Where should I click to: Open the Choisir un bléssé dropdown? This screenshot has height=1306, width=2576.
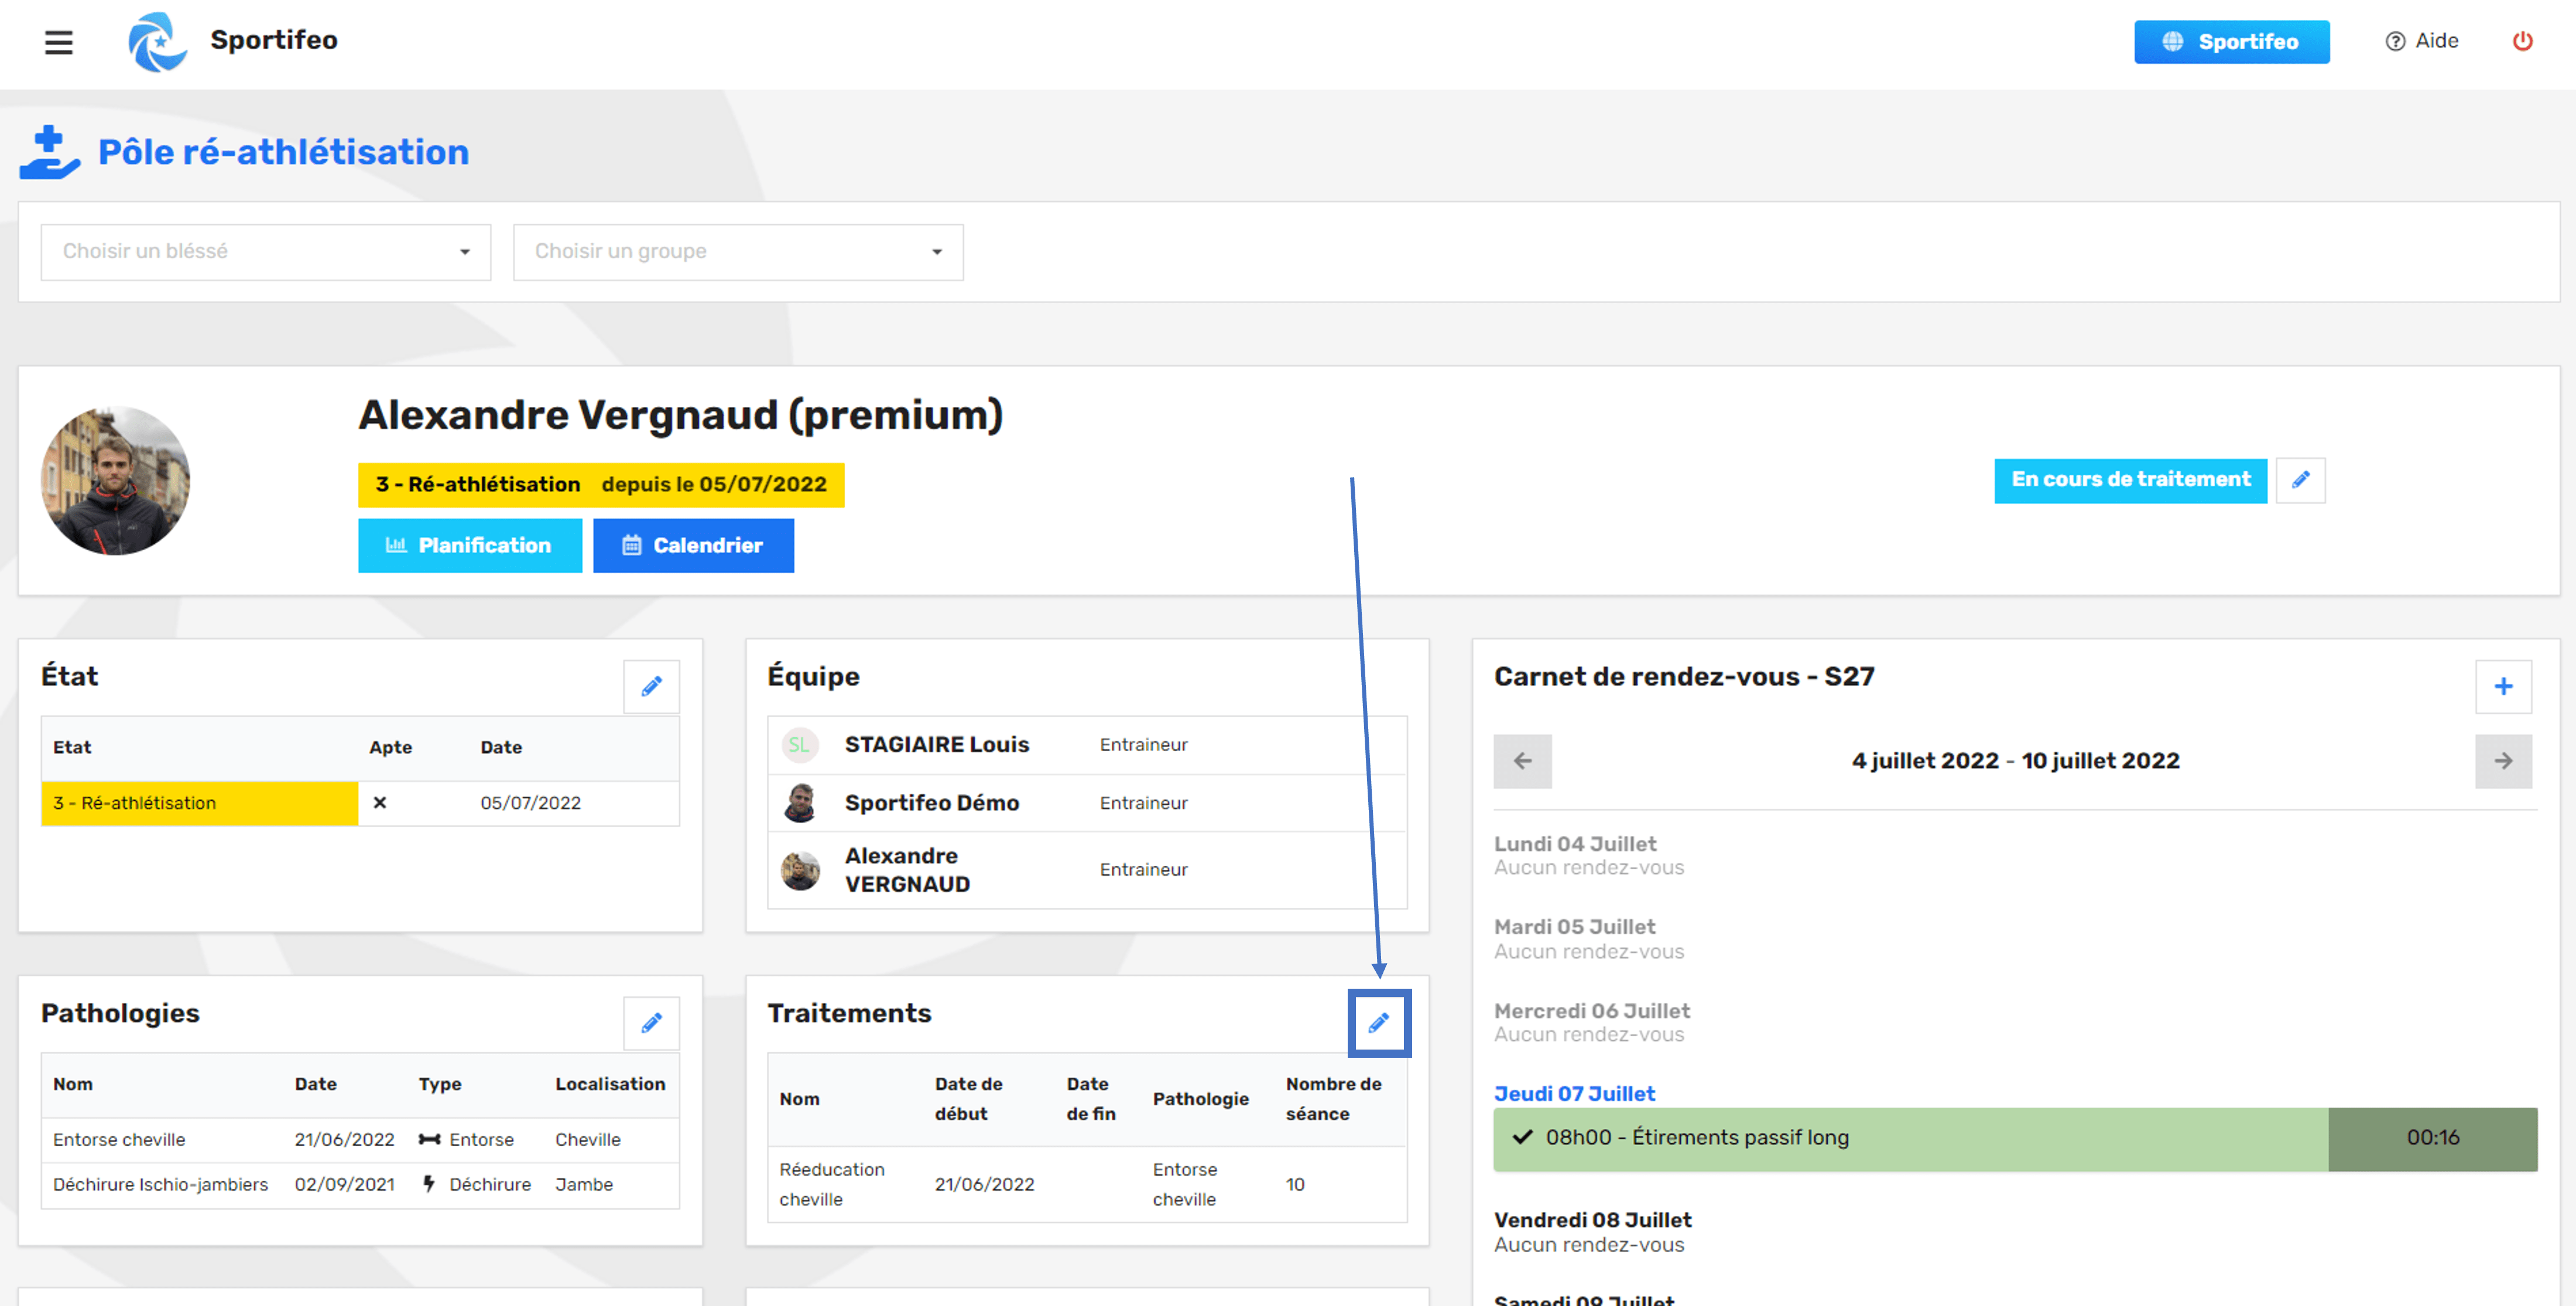click(266, 251)
